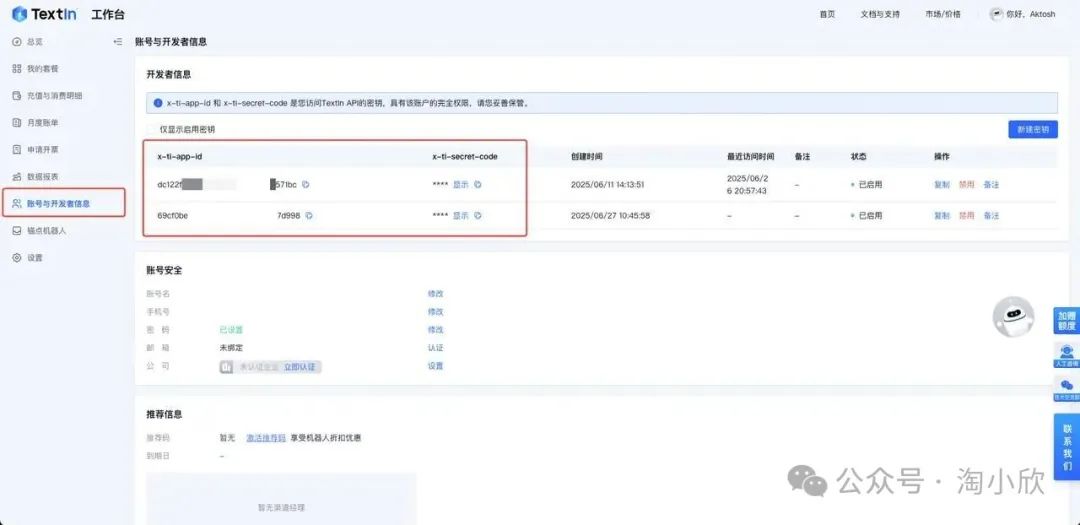Click the 数据报表 sidebar icon
This screenshot has height=525, width=1080.
[17, 176]
